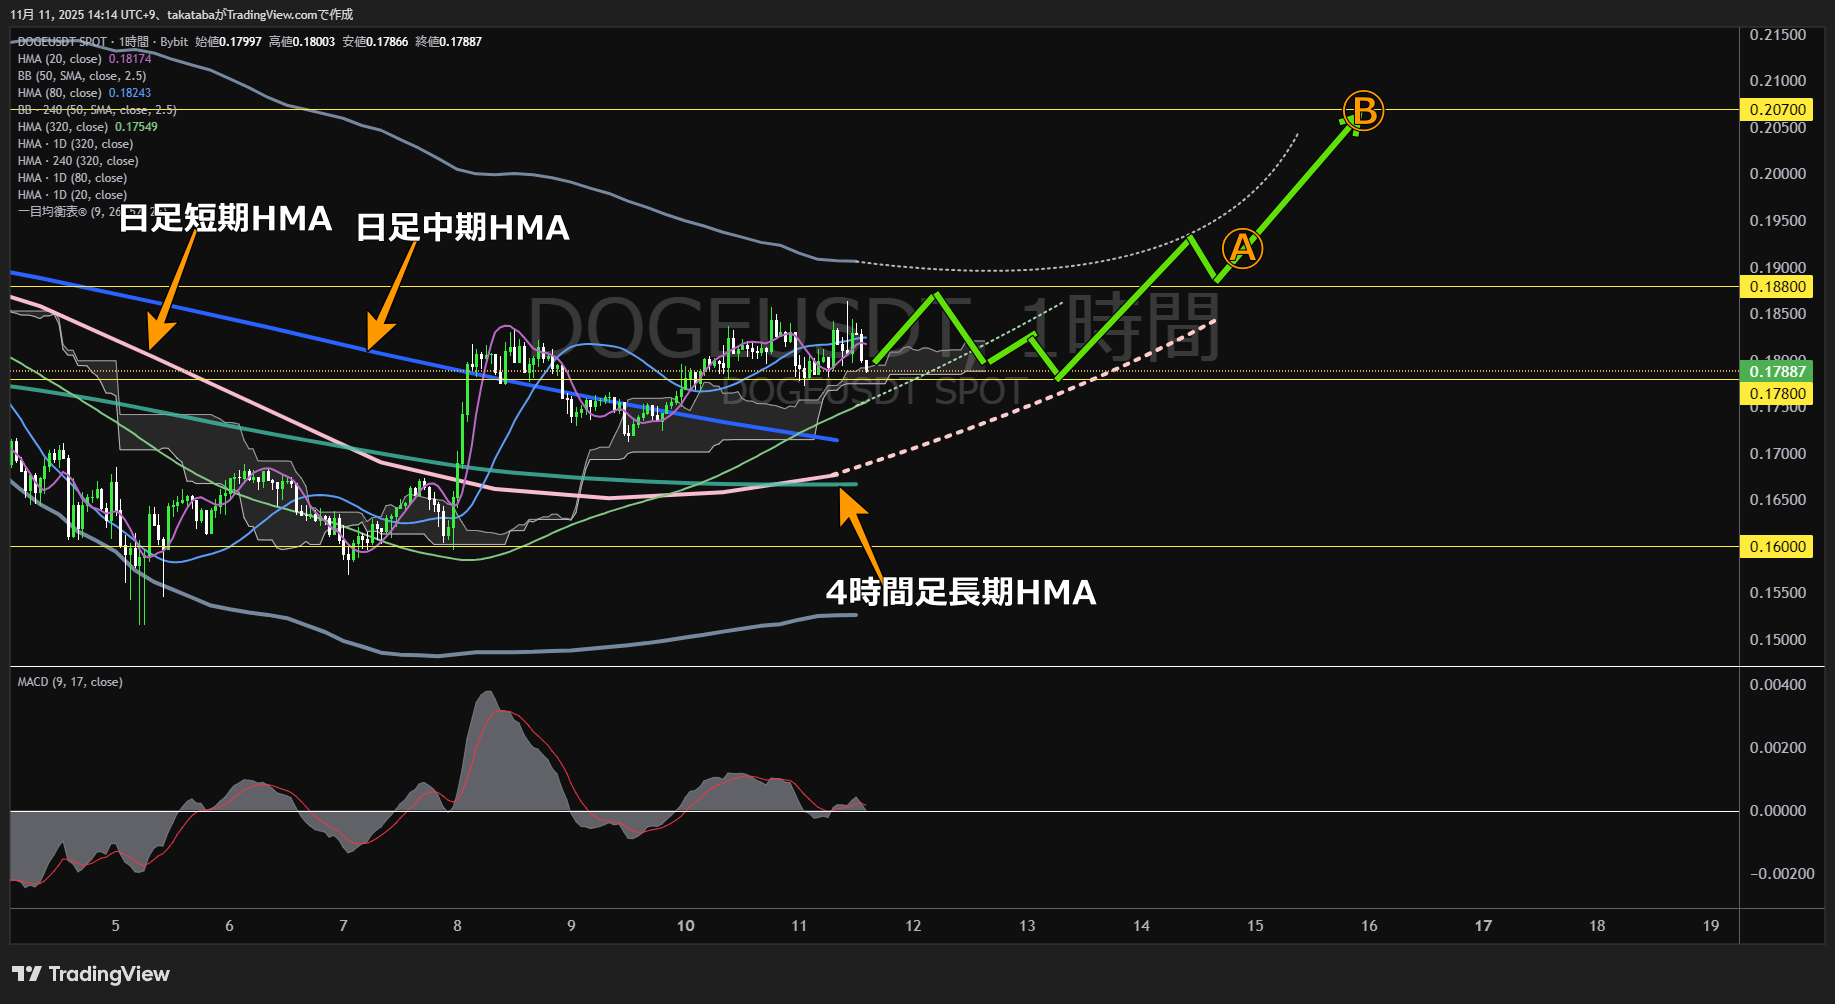The image size is (1835, 1004).
Task: Click 0.00400 on the MACD scale
Action: tap(1778, 685)
